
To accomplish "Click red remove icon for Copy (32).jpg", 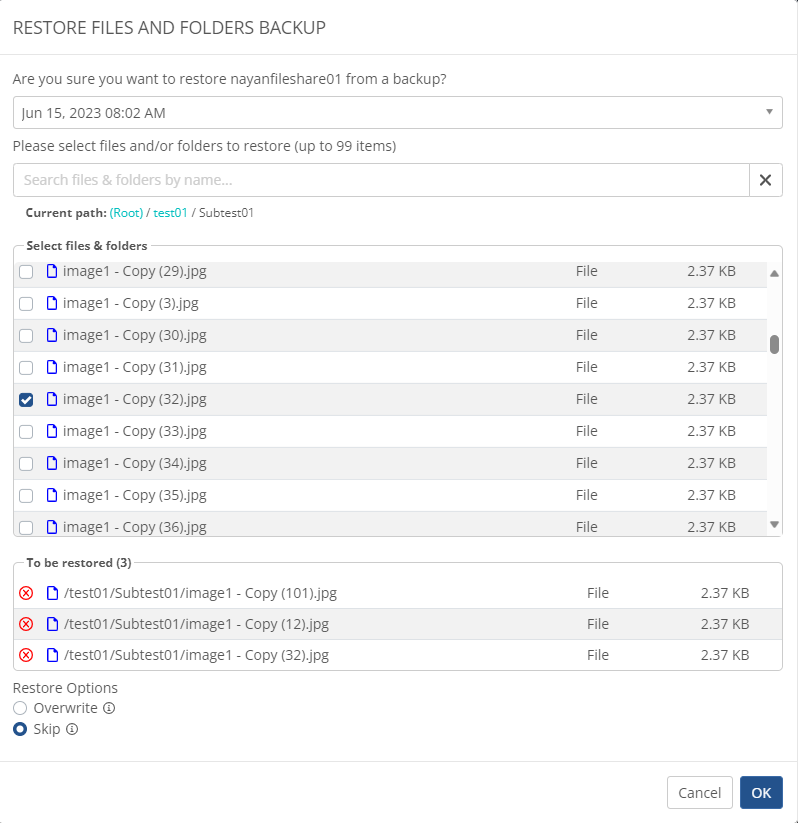I will (x=26, y=656).
